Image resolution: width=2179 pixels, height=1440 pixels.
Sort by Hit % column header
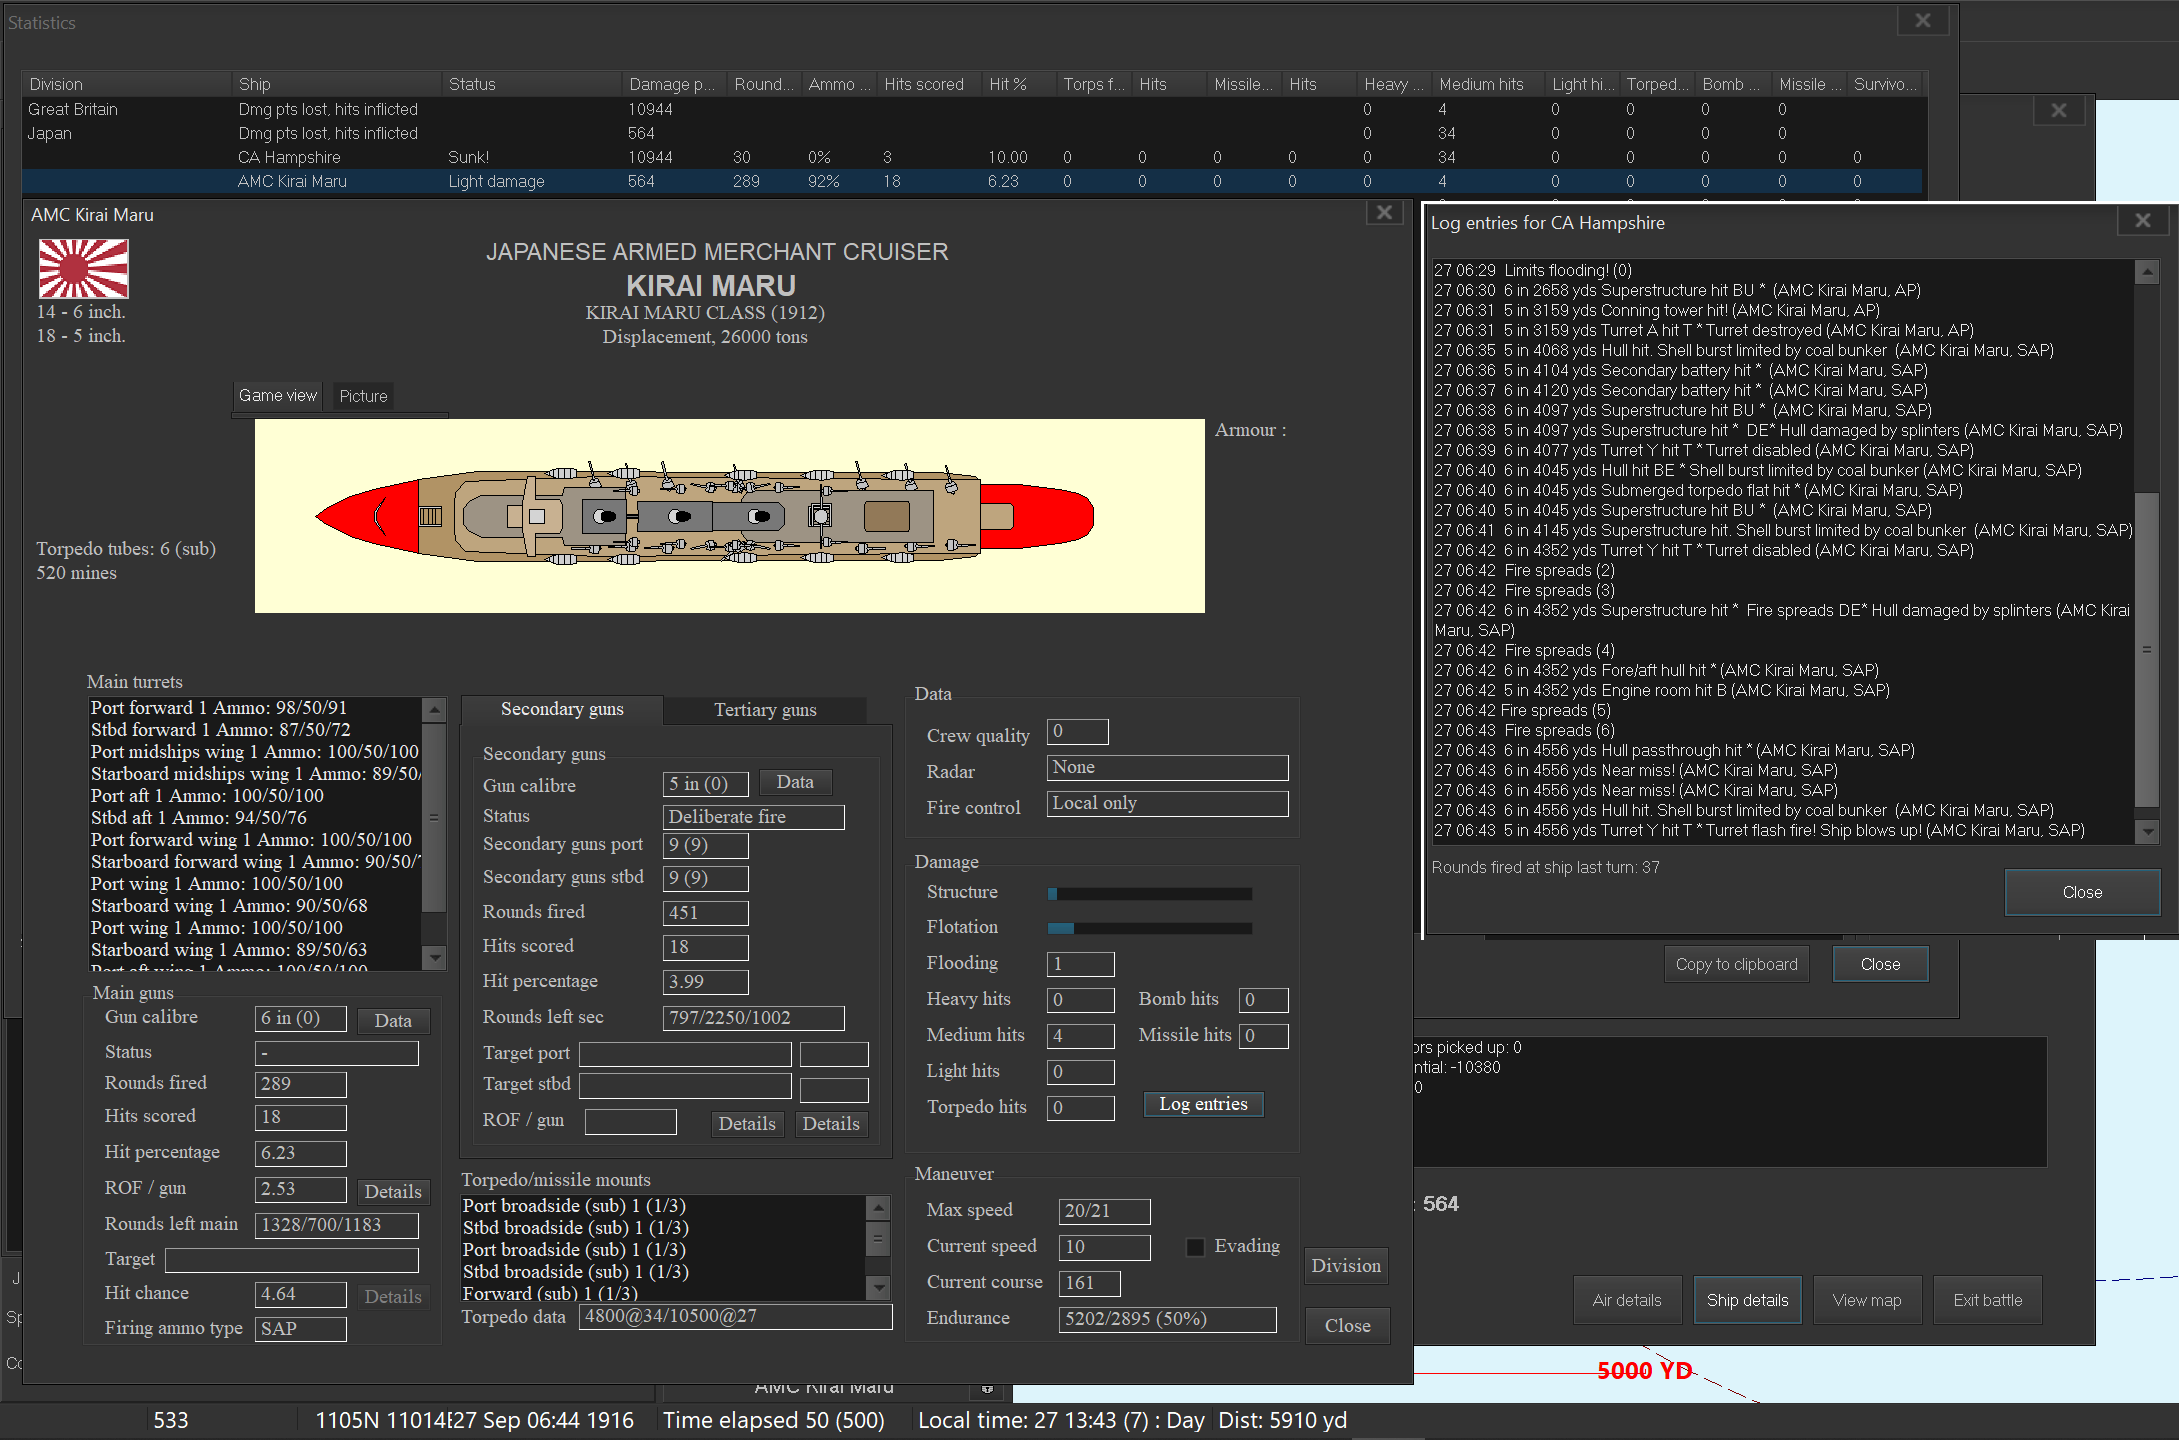pos(1018,84)
